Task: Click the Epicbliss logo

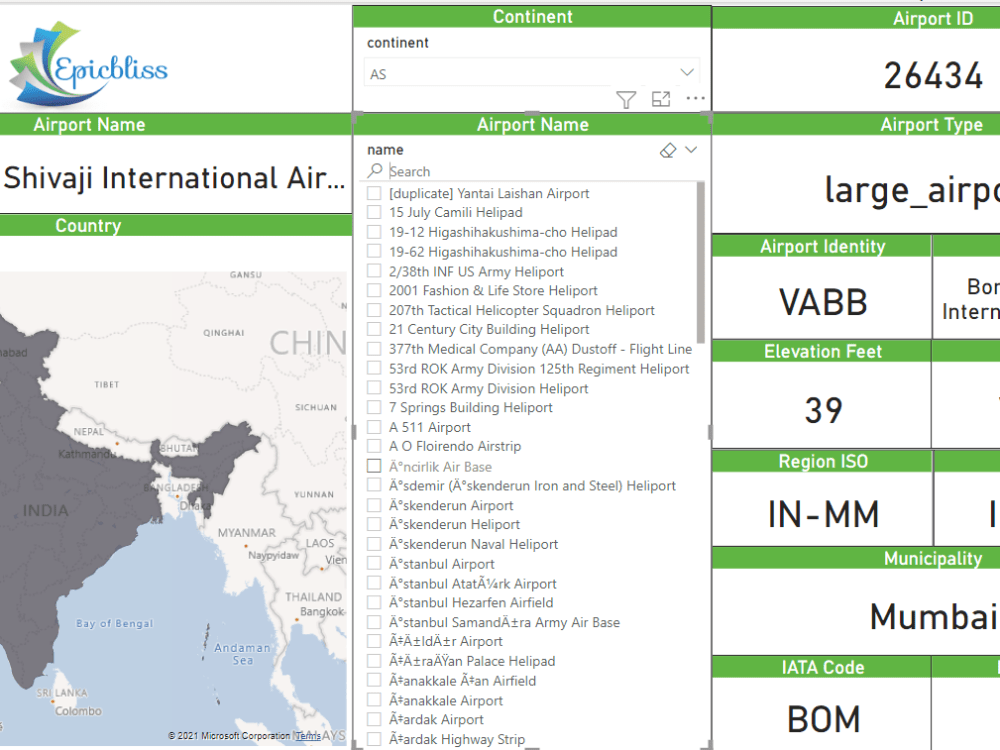Action: (x=89, y=64)
